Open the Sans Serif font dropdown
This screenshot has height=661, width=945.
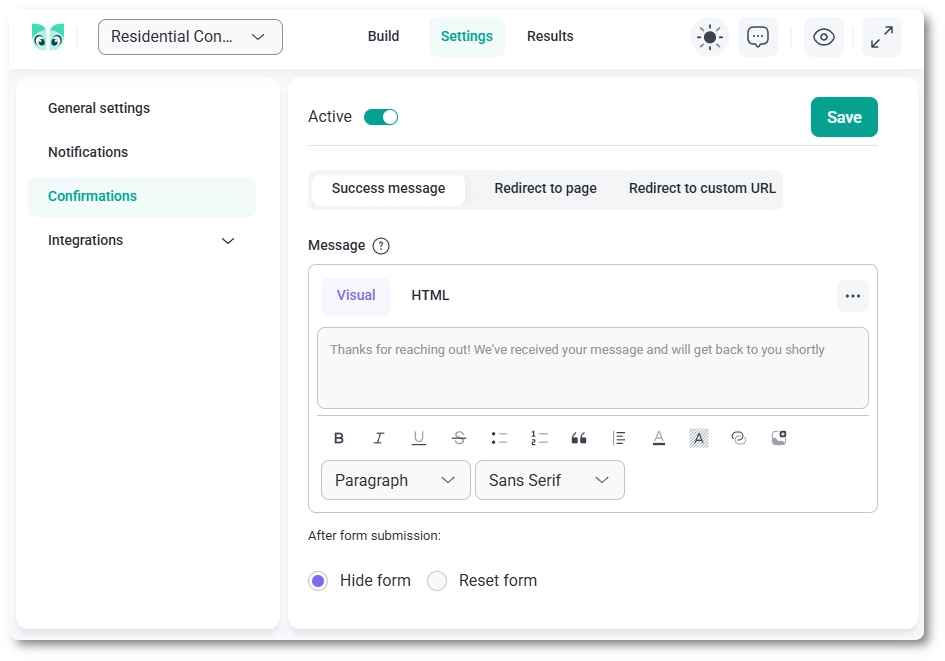pos(549,480)
